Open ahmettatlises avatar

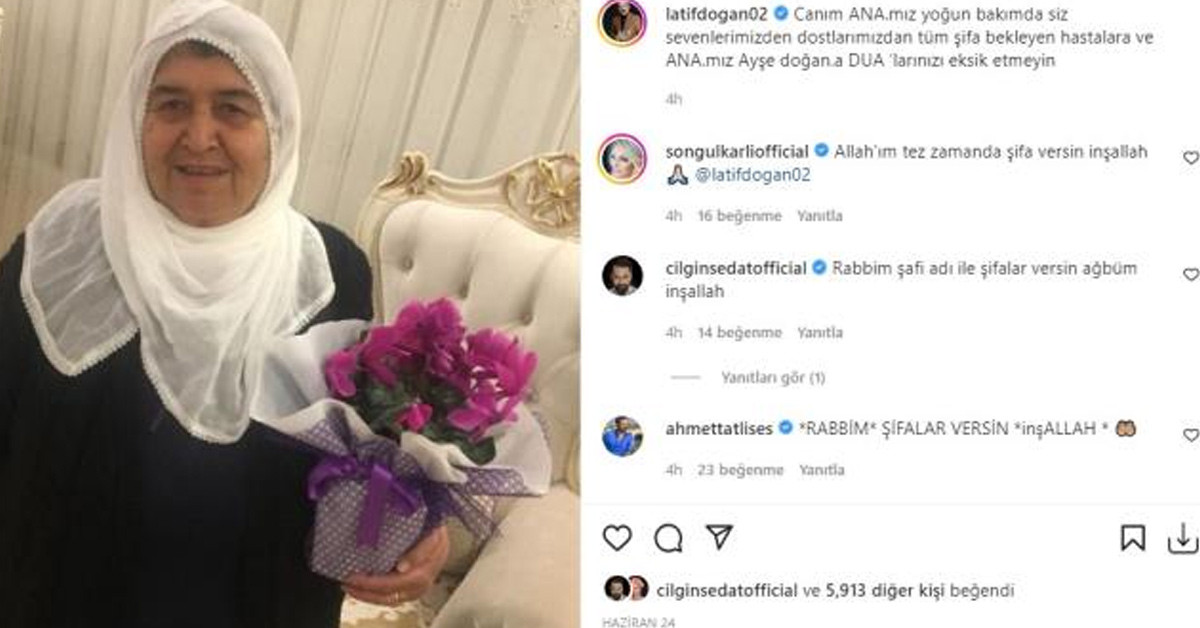pyautogui.click(x=622, y=436)
